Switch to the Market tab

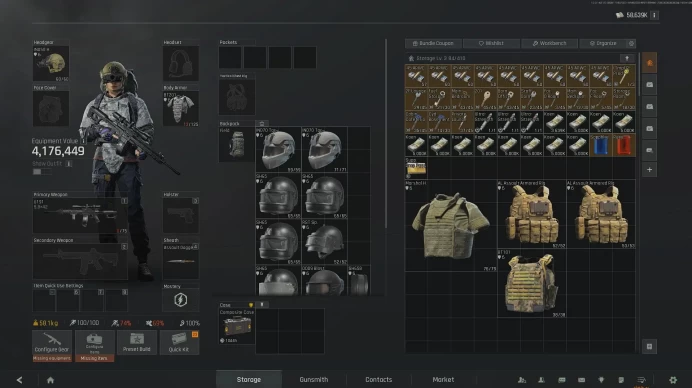pyautogui.click(x=443, y=379)
